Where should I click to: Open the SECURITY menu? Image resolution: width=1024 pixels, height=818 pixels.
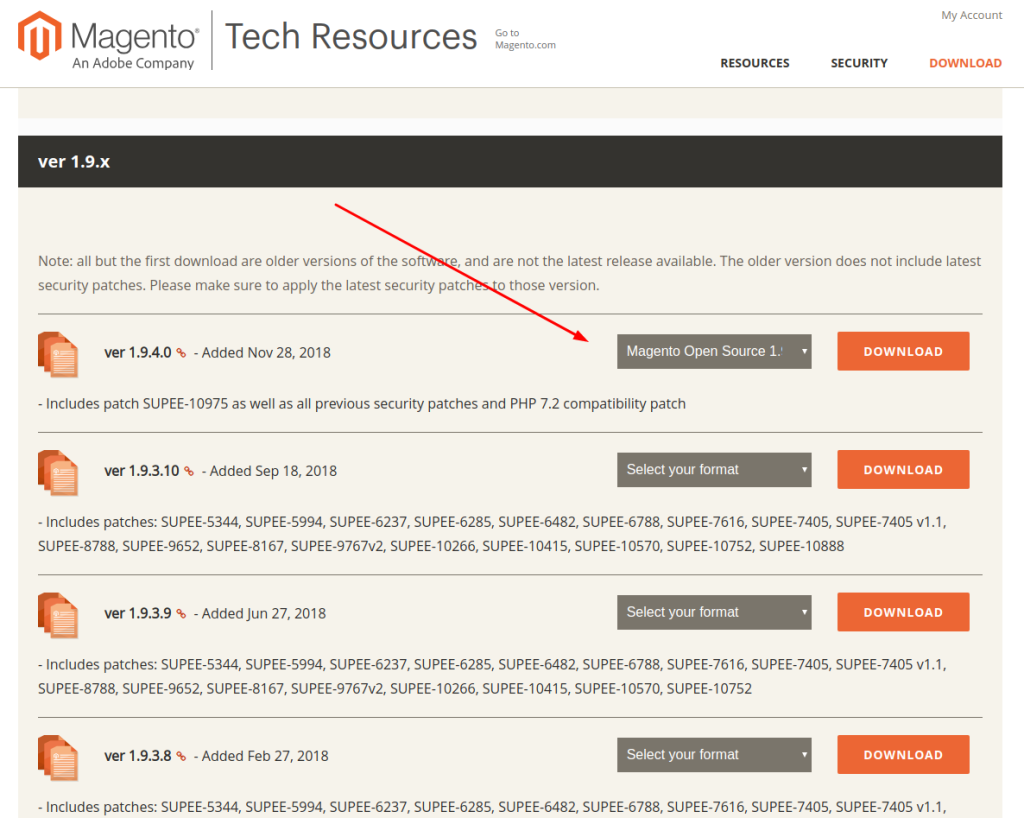pos(858,62)
